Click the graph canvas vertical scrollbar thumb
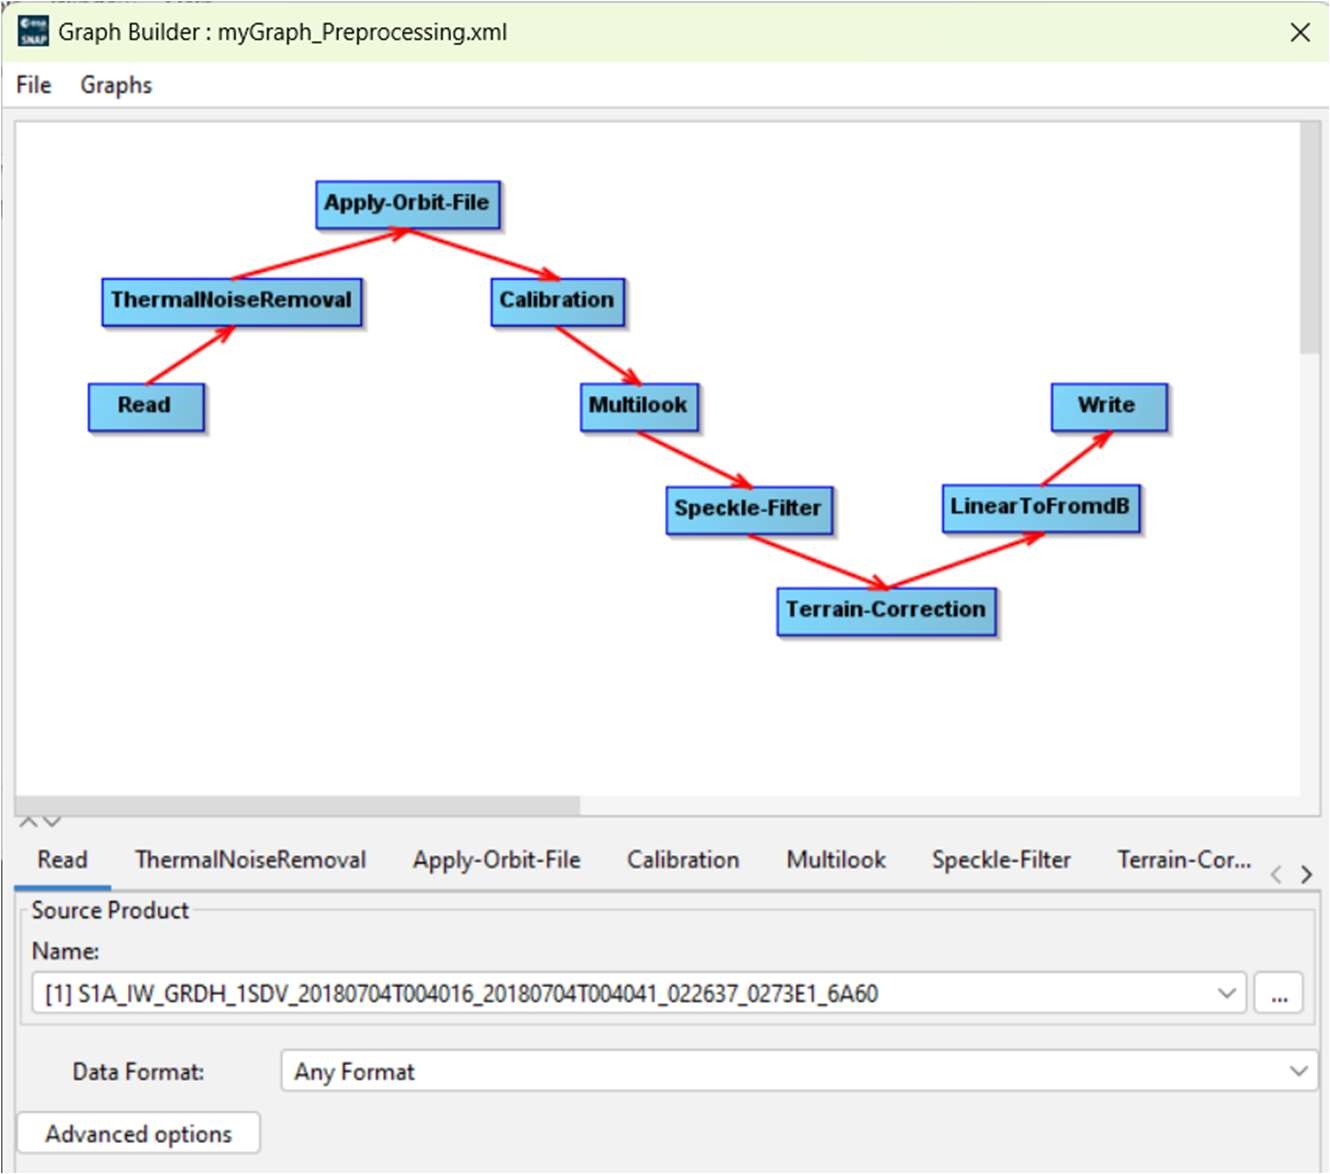This screenshot has height=1174, width=1330. click(1309, 238)
